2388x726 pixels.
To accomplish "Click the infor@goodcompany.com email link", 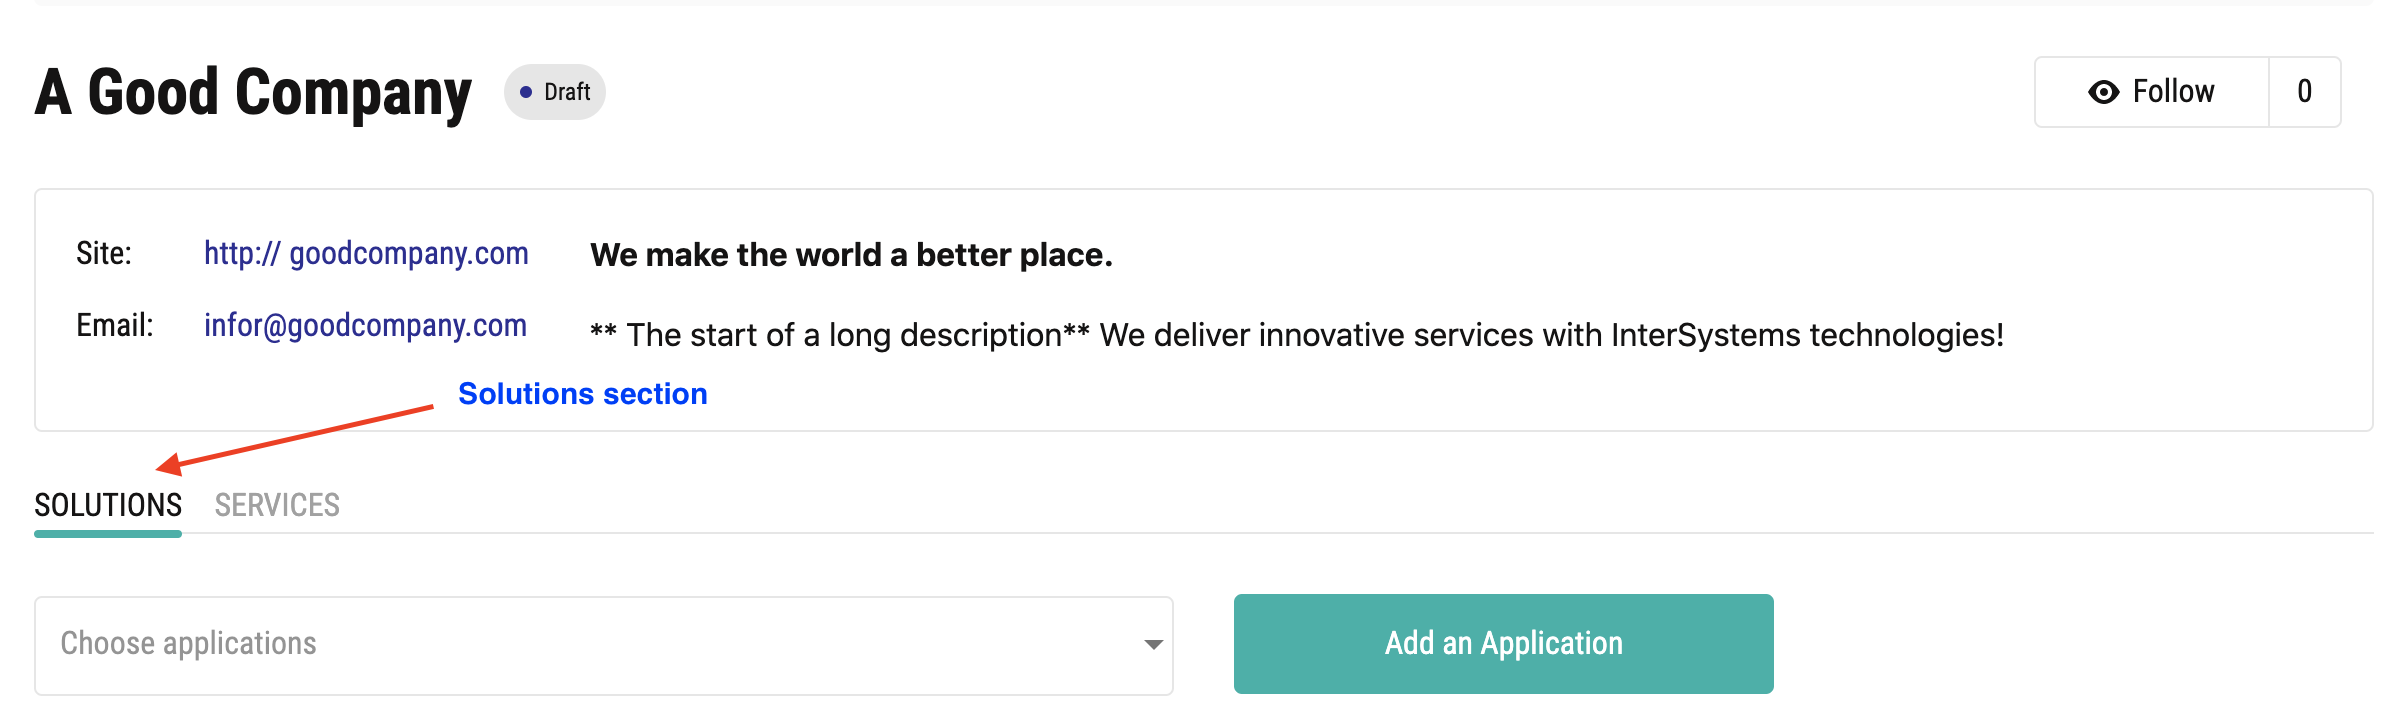I will [365, 326].
